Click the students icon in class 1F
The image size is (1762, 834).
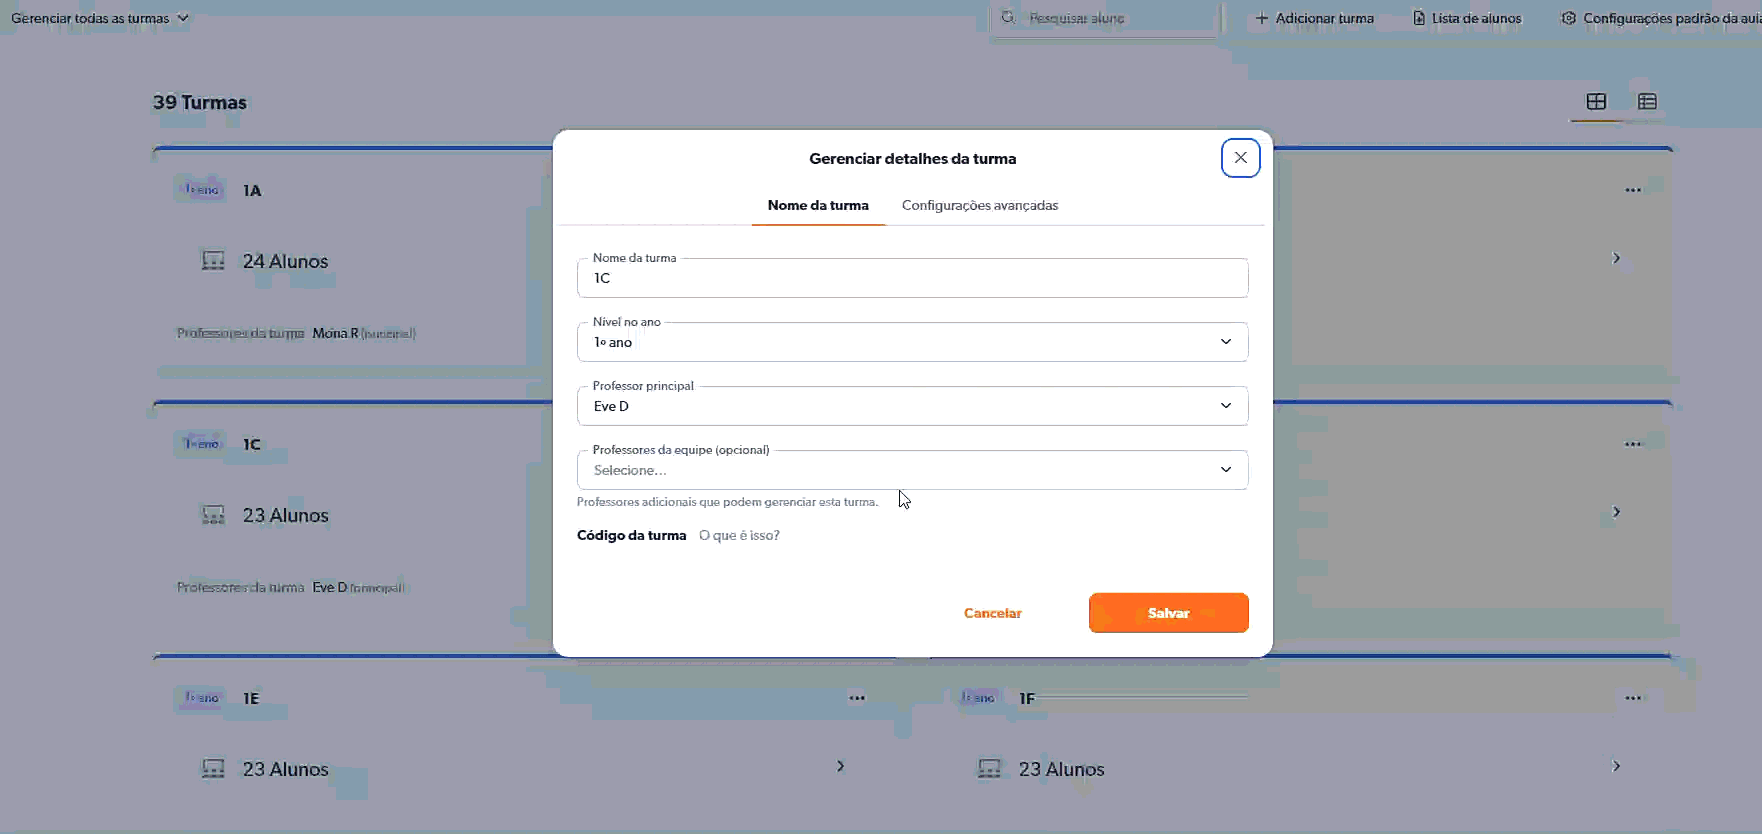click(989, 769)
